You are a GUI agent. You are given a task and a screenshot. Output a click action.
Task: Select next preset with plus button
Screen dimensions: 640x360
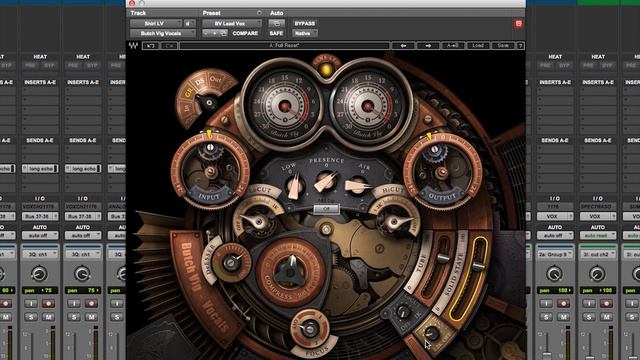(215, 33)
